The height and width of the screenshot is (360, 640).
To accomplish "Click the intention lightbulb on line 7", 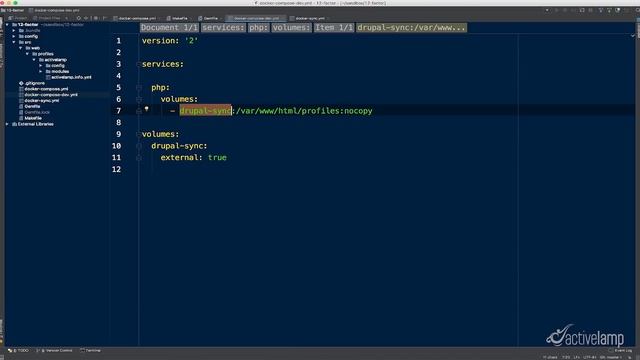I will pos(147,109).
